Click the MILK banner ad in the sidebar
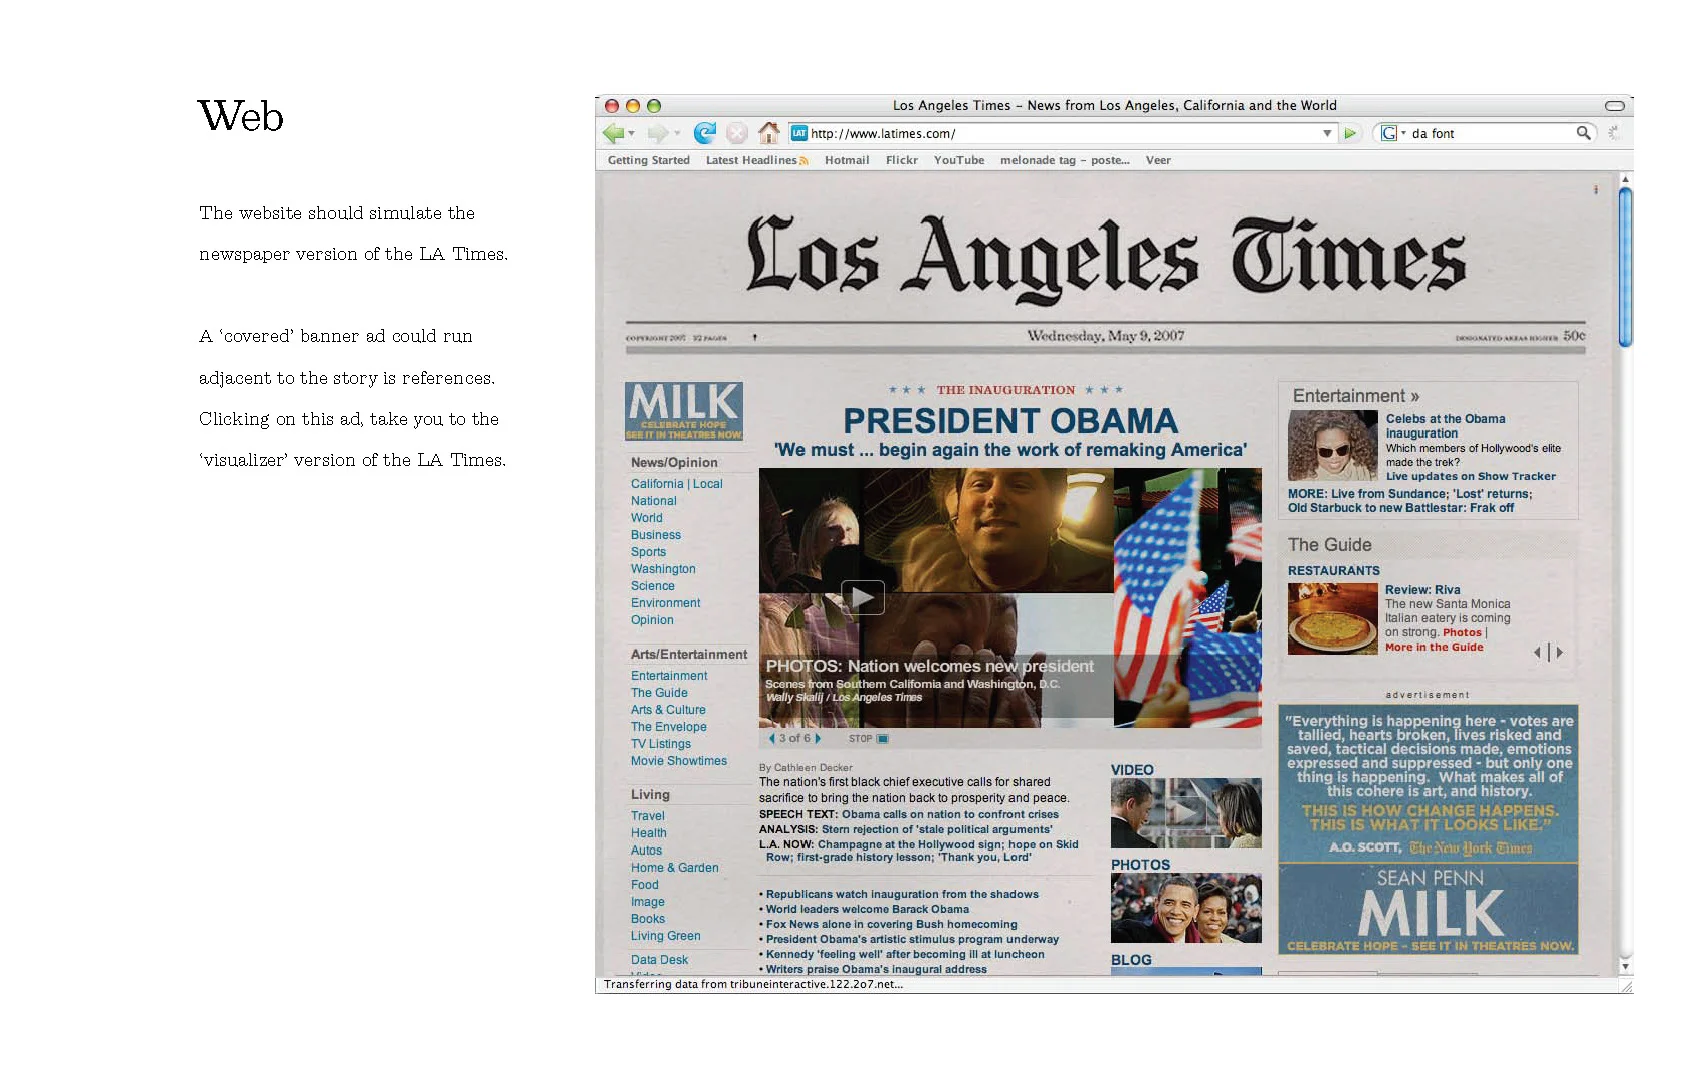The height and width of the screenshot is (1089, 1683). [684, 411]
